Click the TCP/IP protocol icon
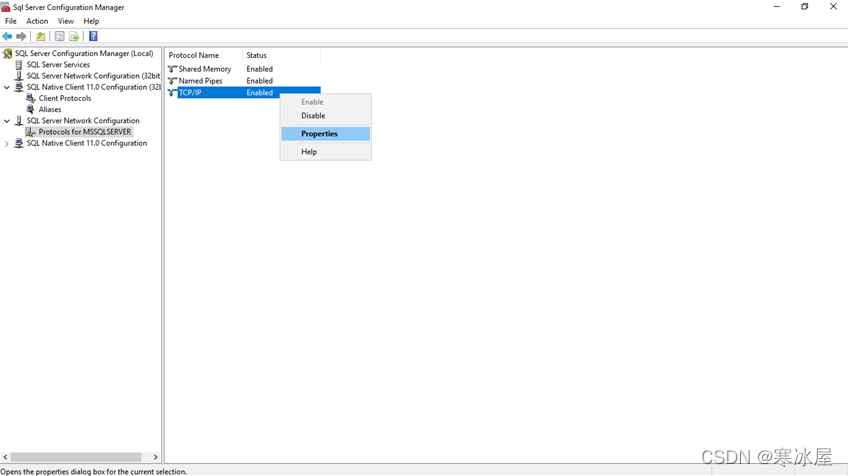 (173, 92)
